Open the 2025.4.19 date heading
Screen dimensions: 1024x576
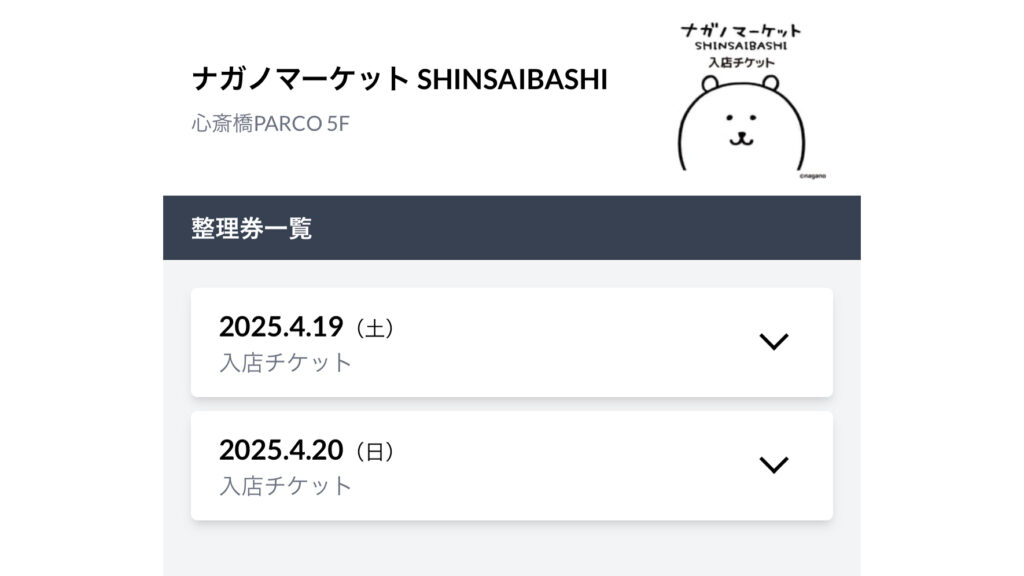281,327
